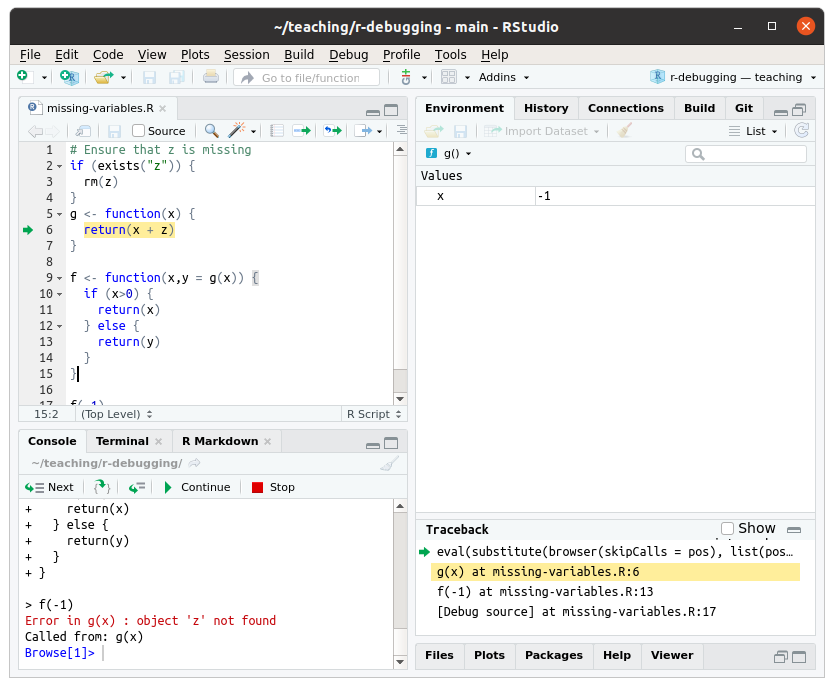Collapse the fold arrow on line 9
This screenshot has width=834, height=687.
click(x=60, y=278)
